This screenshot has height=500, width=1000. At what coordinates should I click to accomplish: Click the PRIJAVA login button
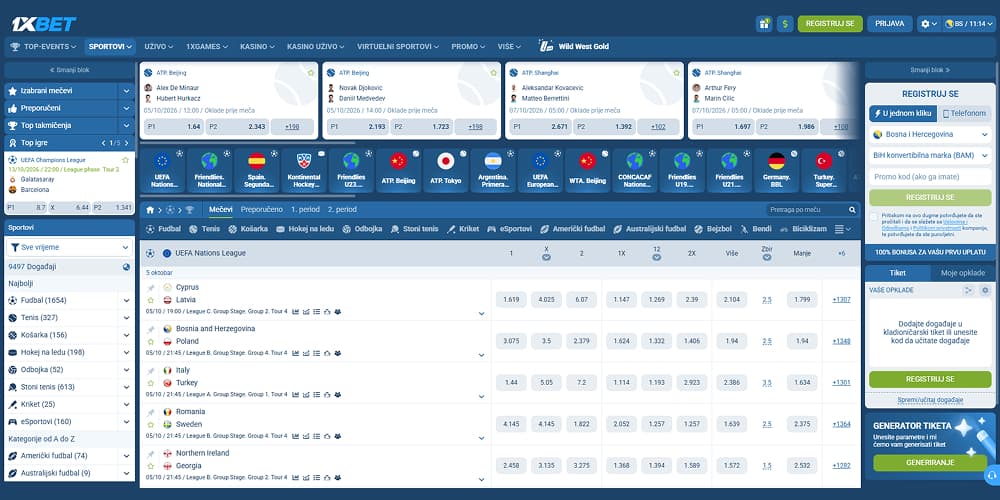click(890, 24)
